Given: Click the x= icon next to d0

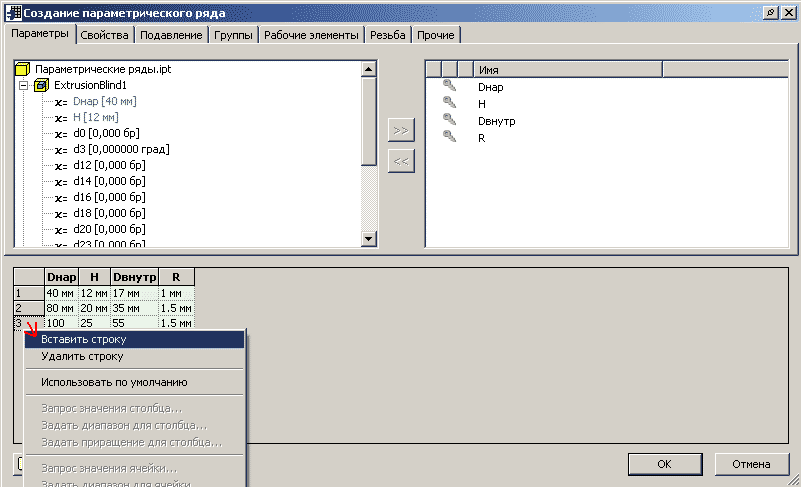Looking at the screenshot, I should click(x=61, y=134).
